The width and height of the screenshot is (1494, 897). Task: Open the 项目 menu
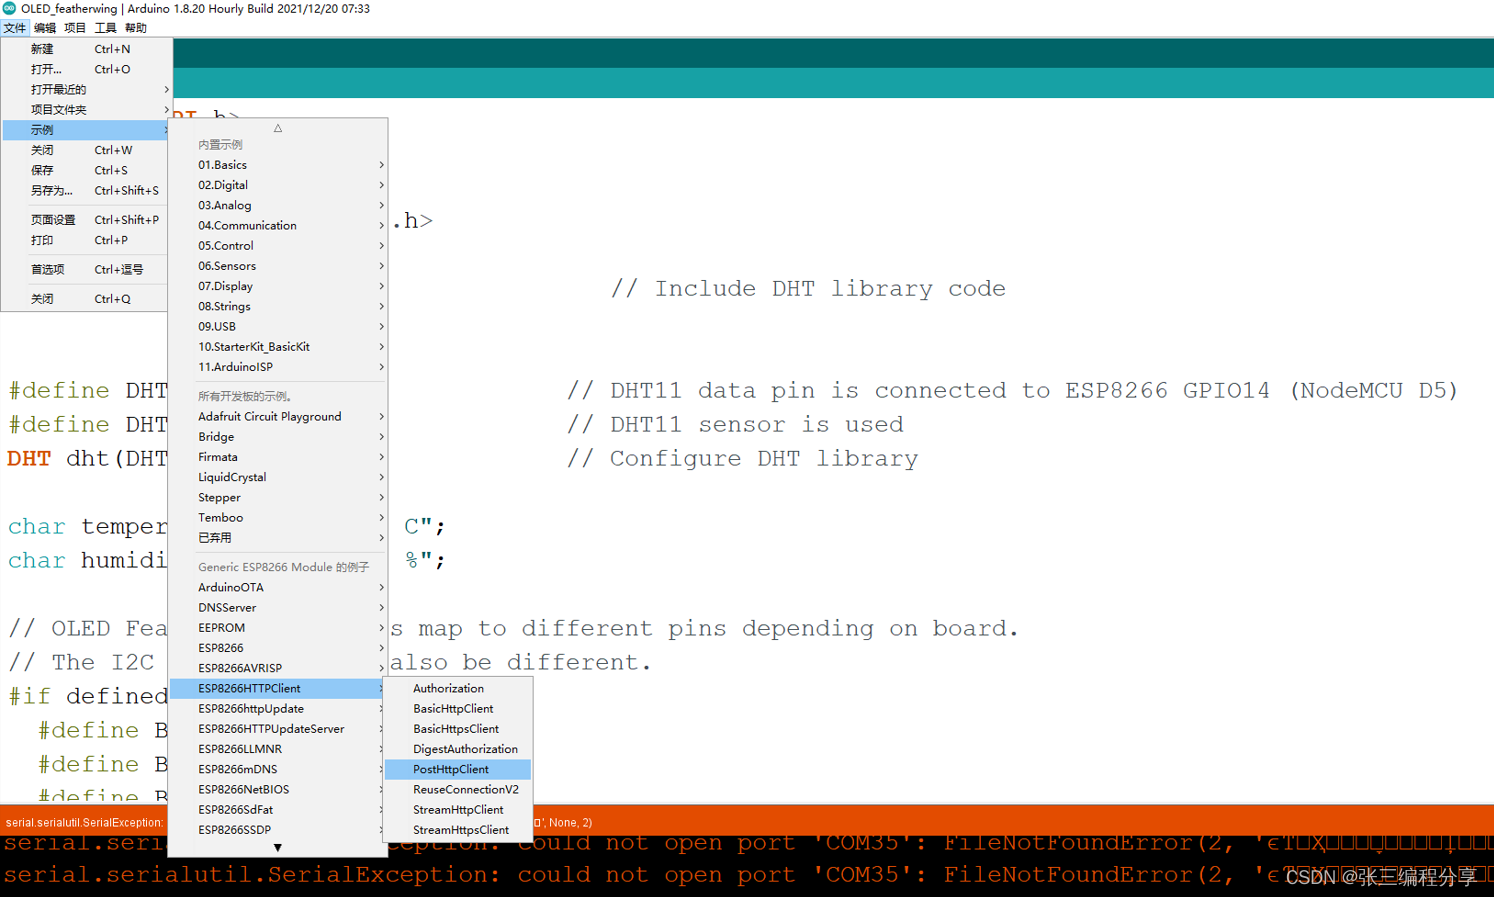pos(75,28)
